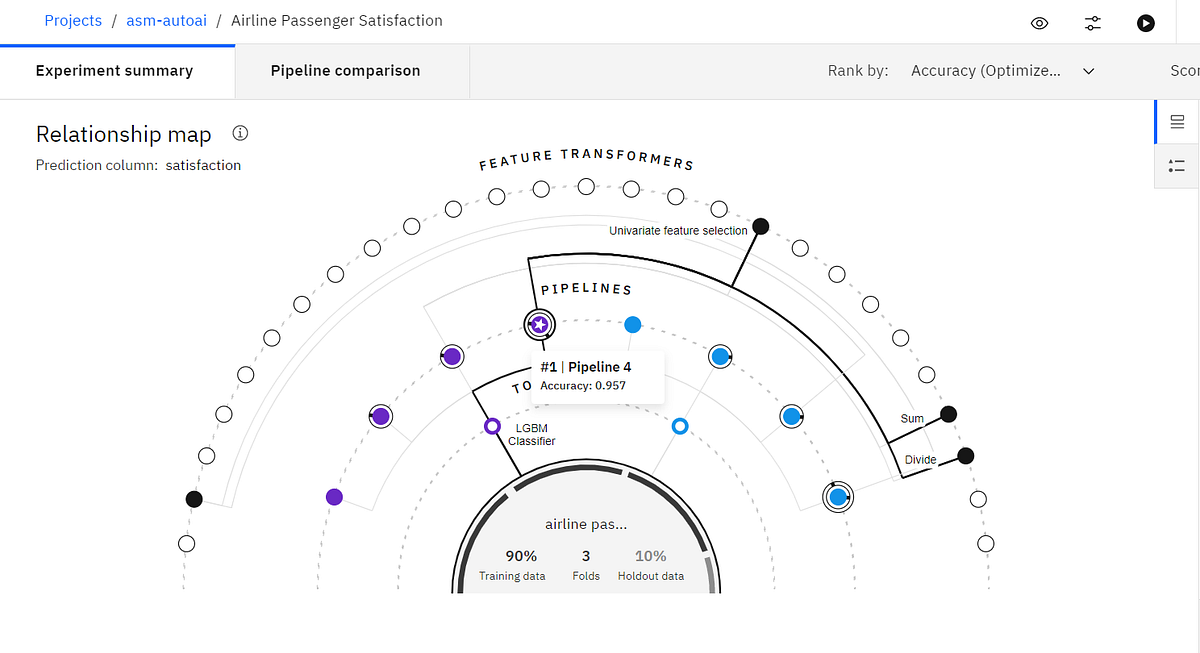Image resolution: width=1200 pixels, height=653 pixels.
Task: Switch to the Pipeline comparison tab
Action: (x=345, y=70)
